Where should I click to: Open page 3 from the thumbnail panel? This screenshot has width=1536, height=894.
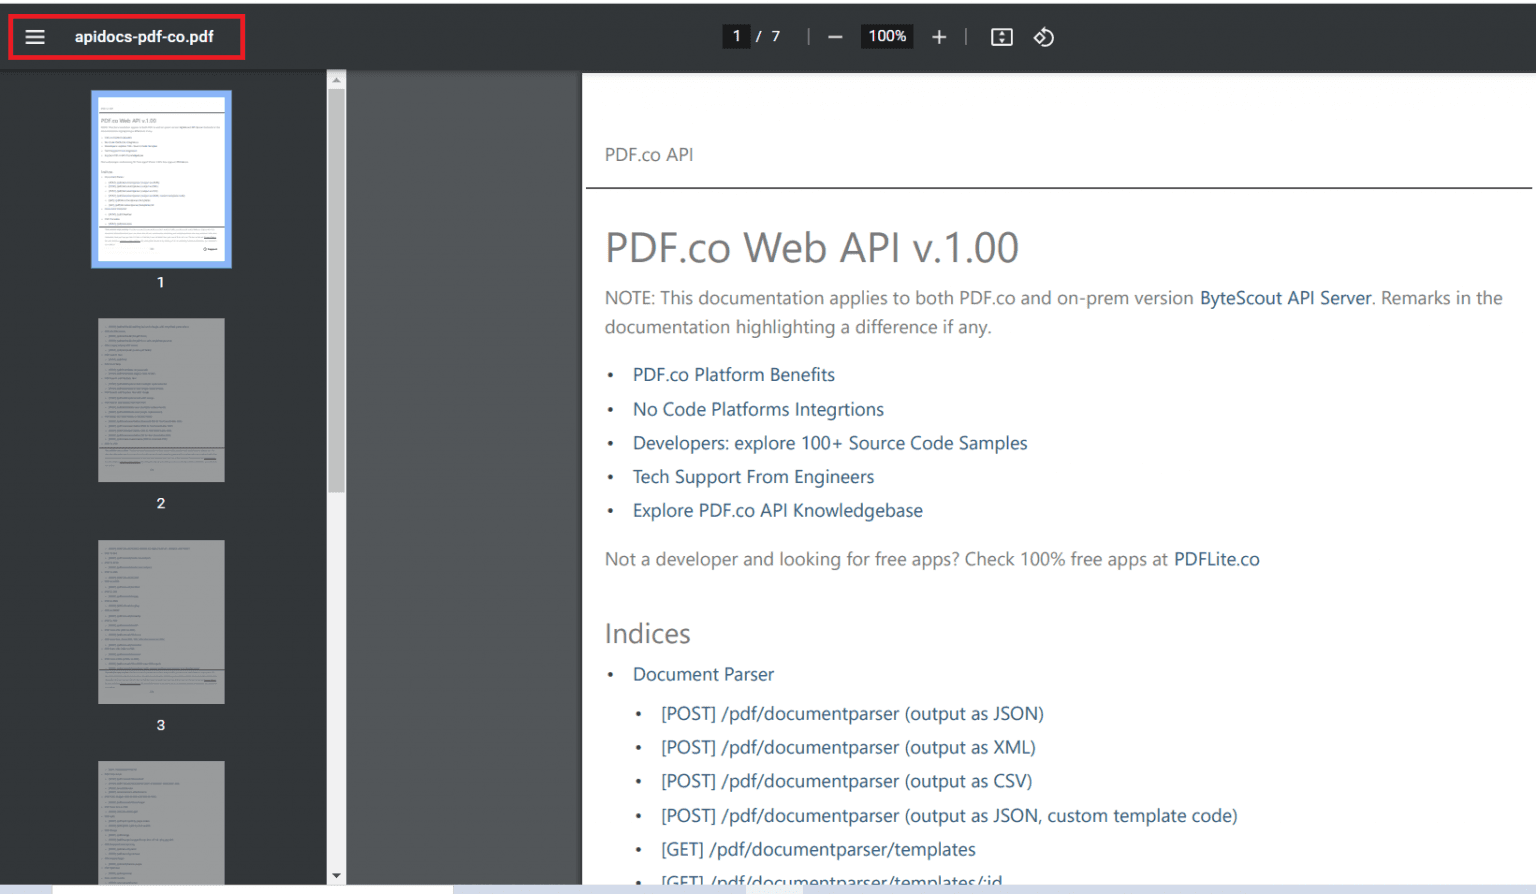coord(161,622)
